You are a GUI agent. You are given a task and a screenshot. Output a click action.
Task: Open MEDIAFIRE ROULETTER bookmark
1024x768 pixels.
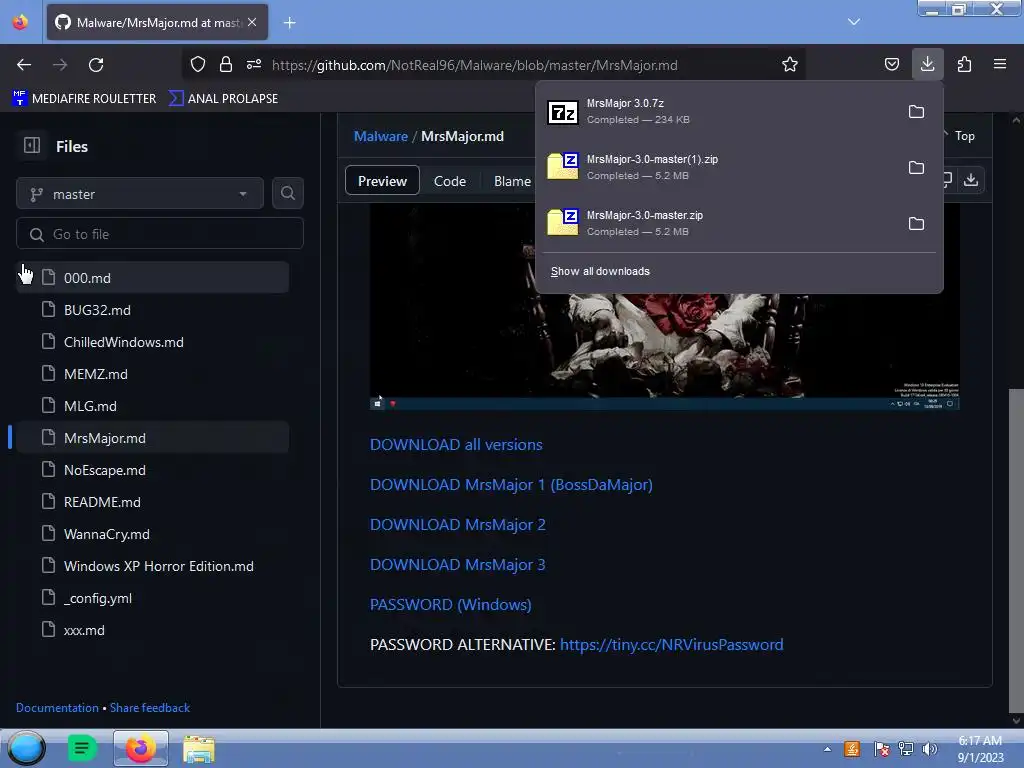(85, 98)
